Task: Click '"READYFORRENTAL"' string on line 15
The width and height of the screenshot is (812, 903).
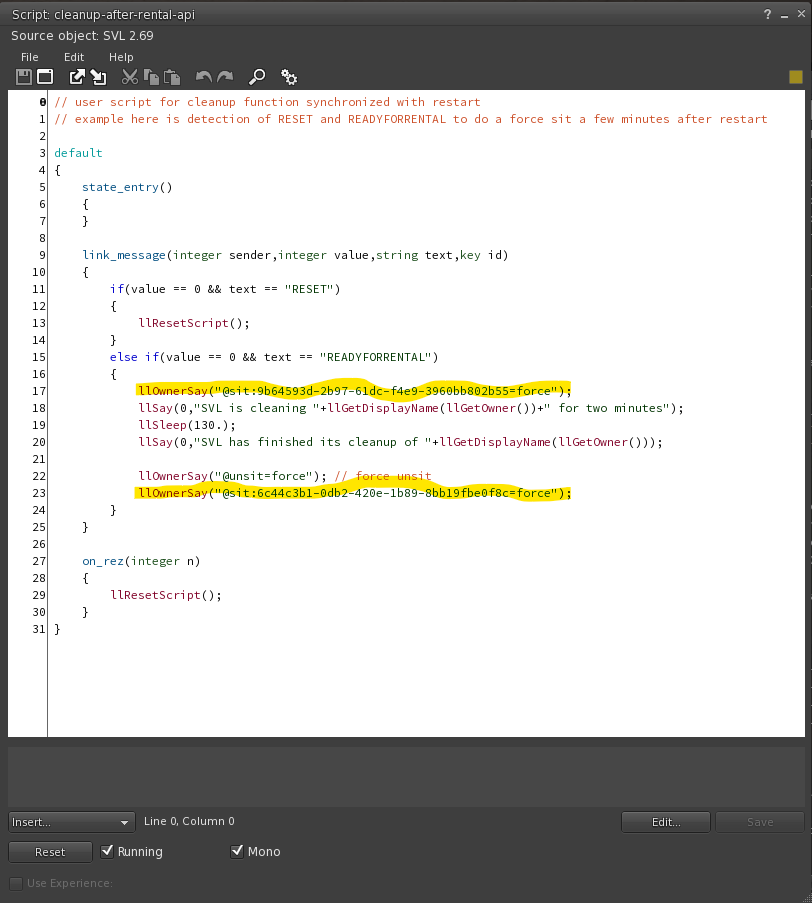Action: coord(375,357)
